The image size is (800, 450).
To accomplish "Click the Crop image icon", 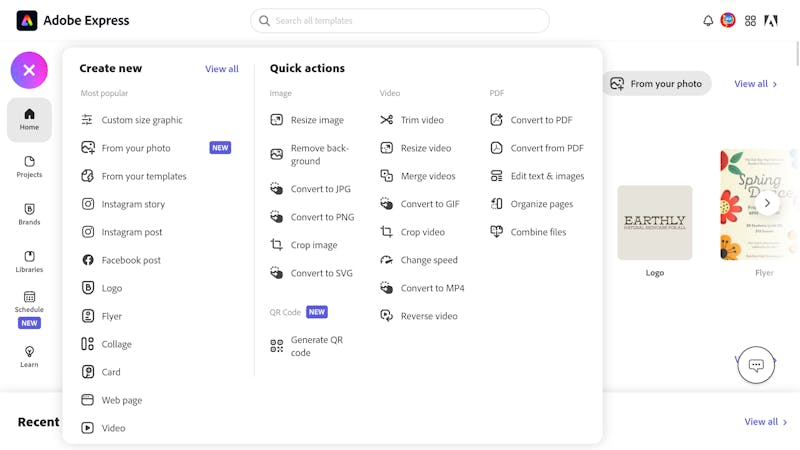I will (277, 244).
